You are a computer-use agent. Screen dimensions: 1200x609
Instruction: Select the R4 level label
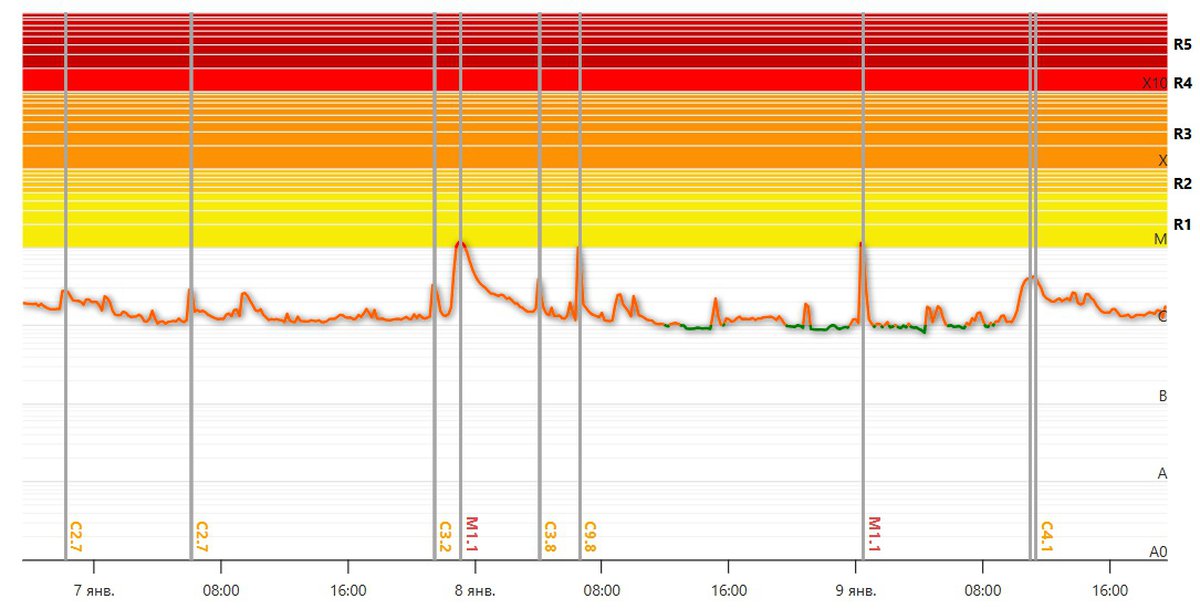1182,83
